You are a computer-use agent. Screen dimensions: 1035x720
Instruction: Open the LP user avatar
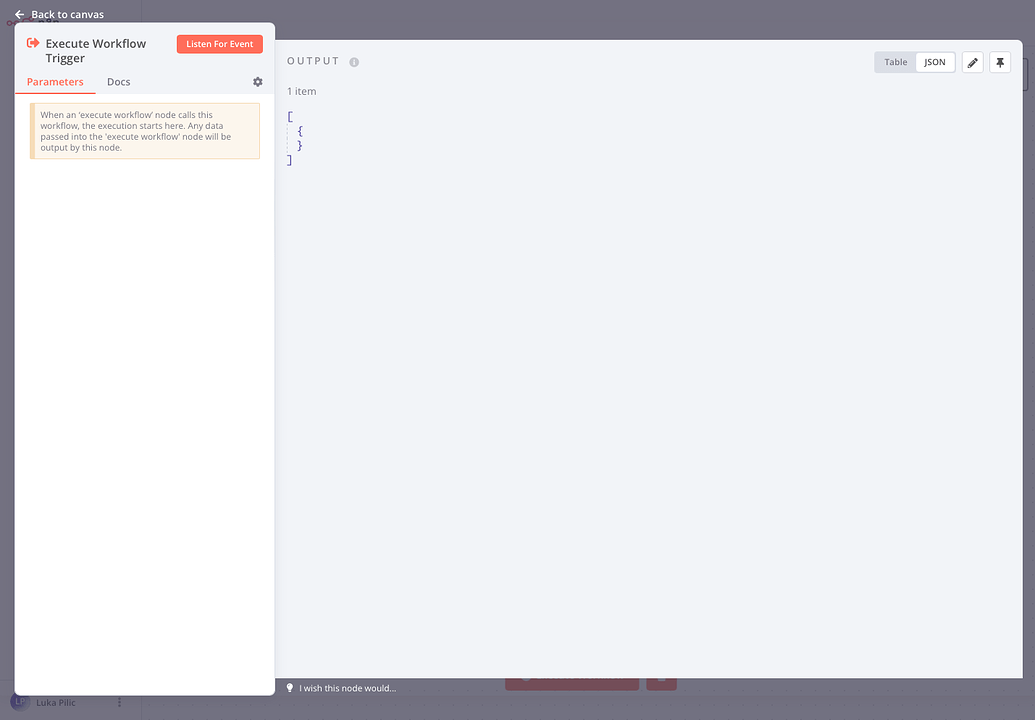[x=20, y=702]
